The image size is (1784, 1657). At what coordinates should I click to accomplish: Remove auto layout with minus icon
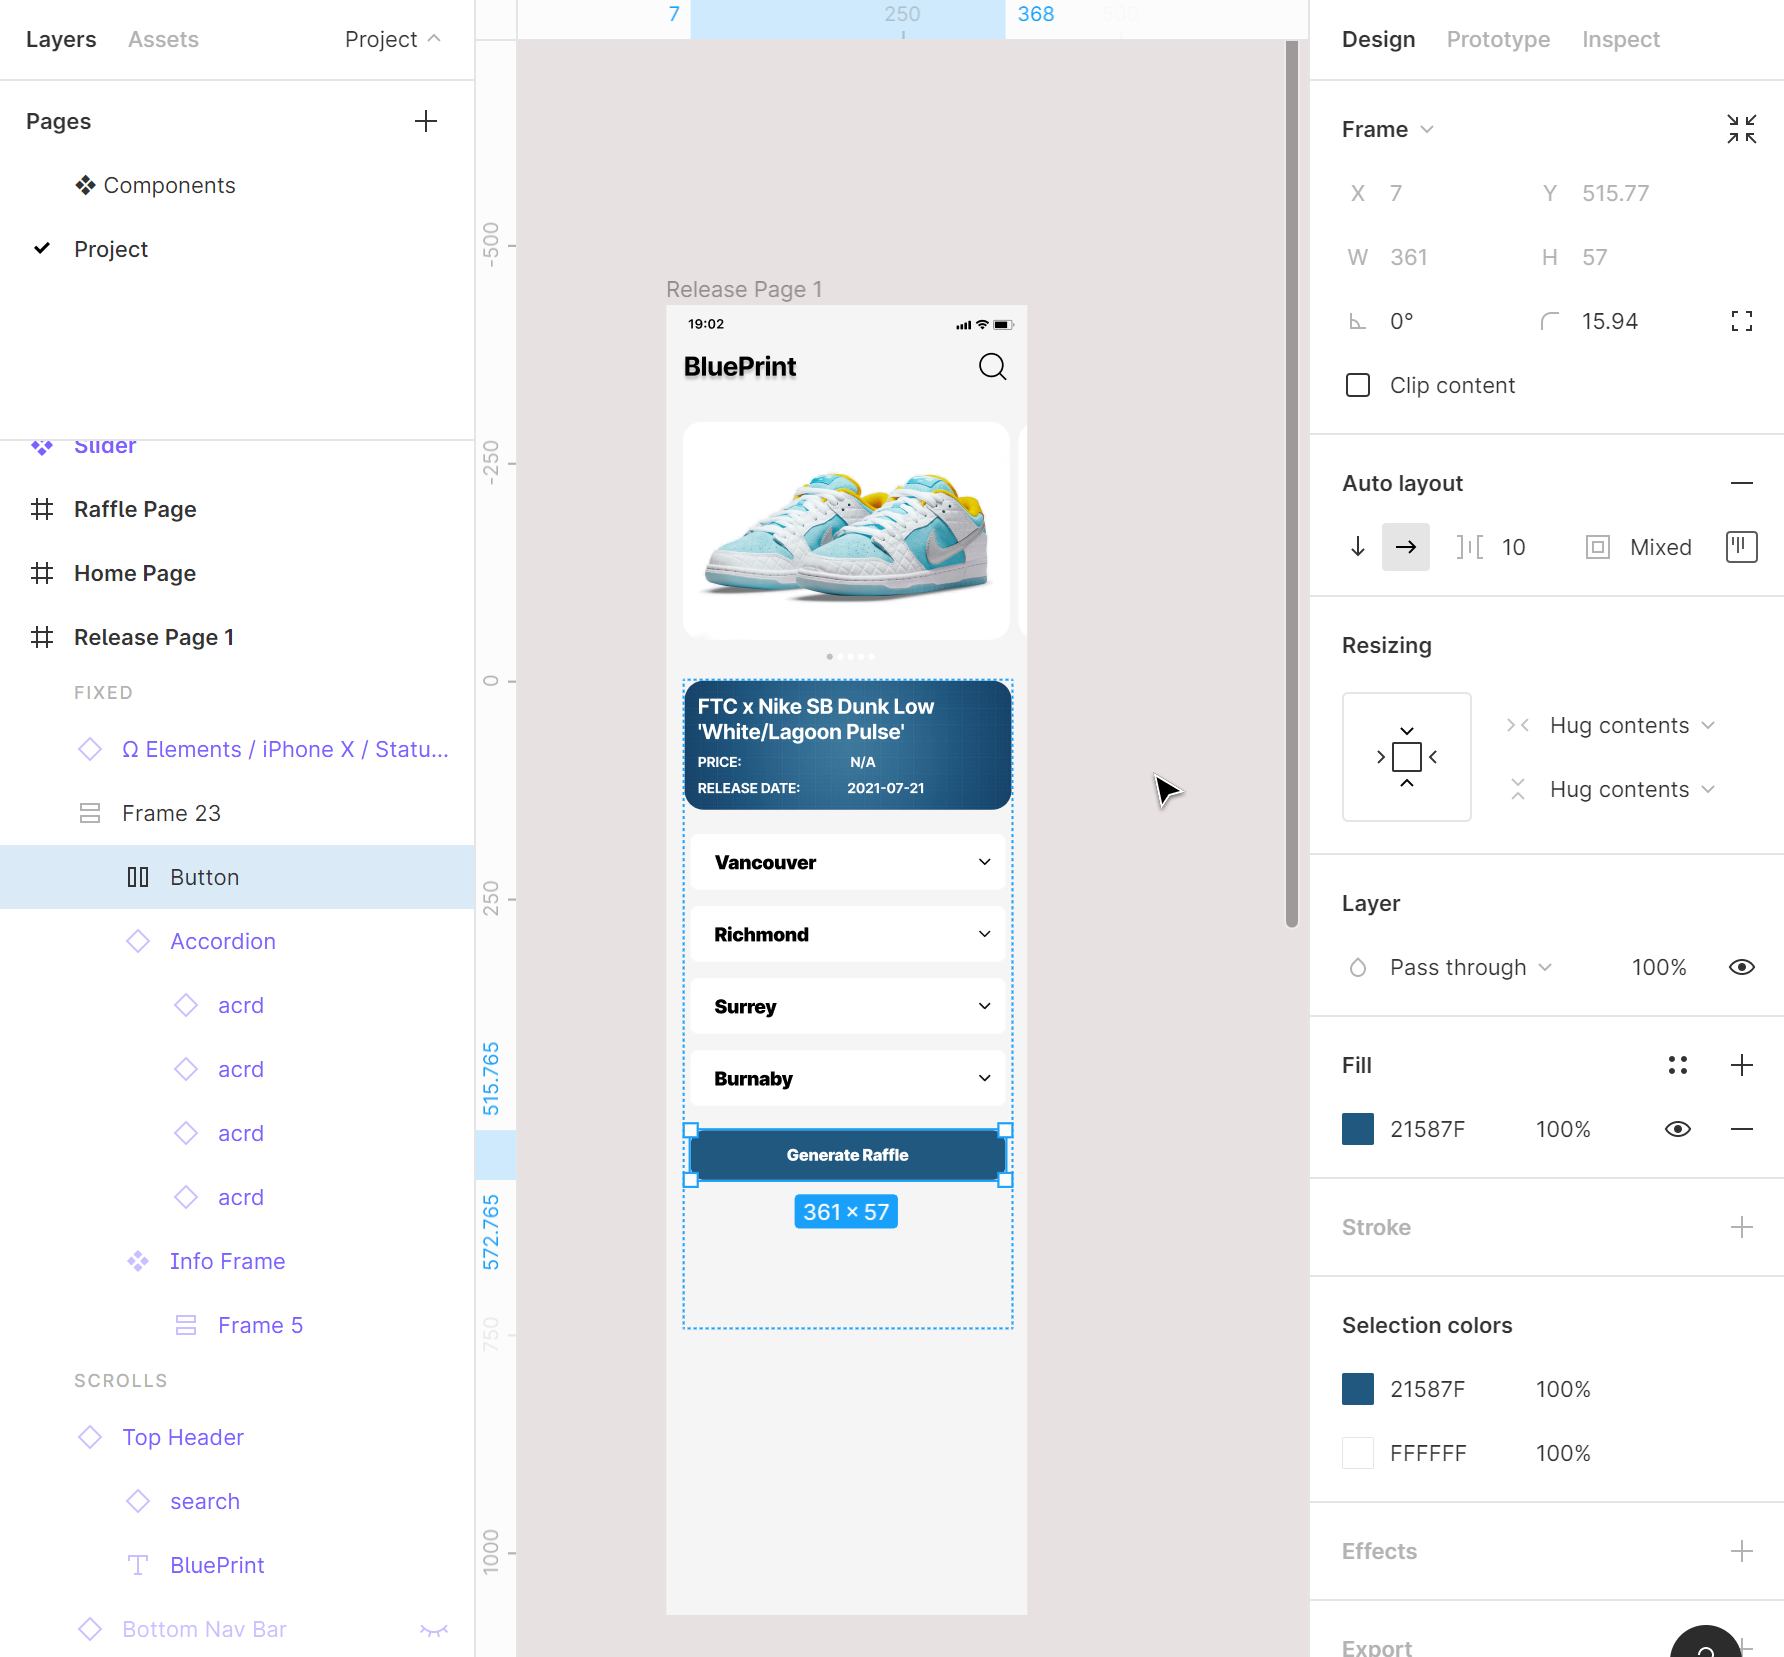(x=1741, y=483)
